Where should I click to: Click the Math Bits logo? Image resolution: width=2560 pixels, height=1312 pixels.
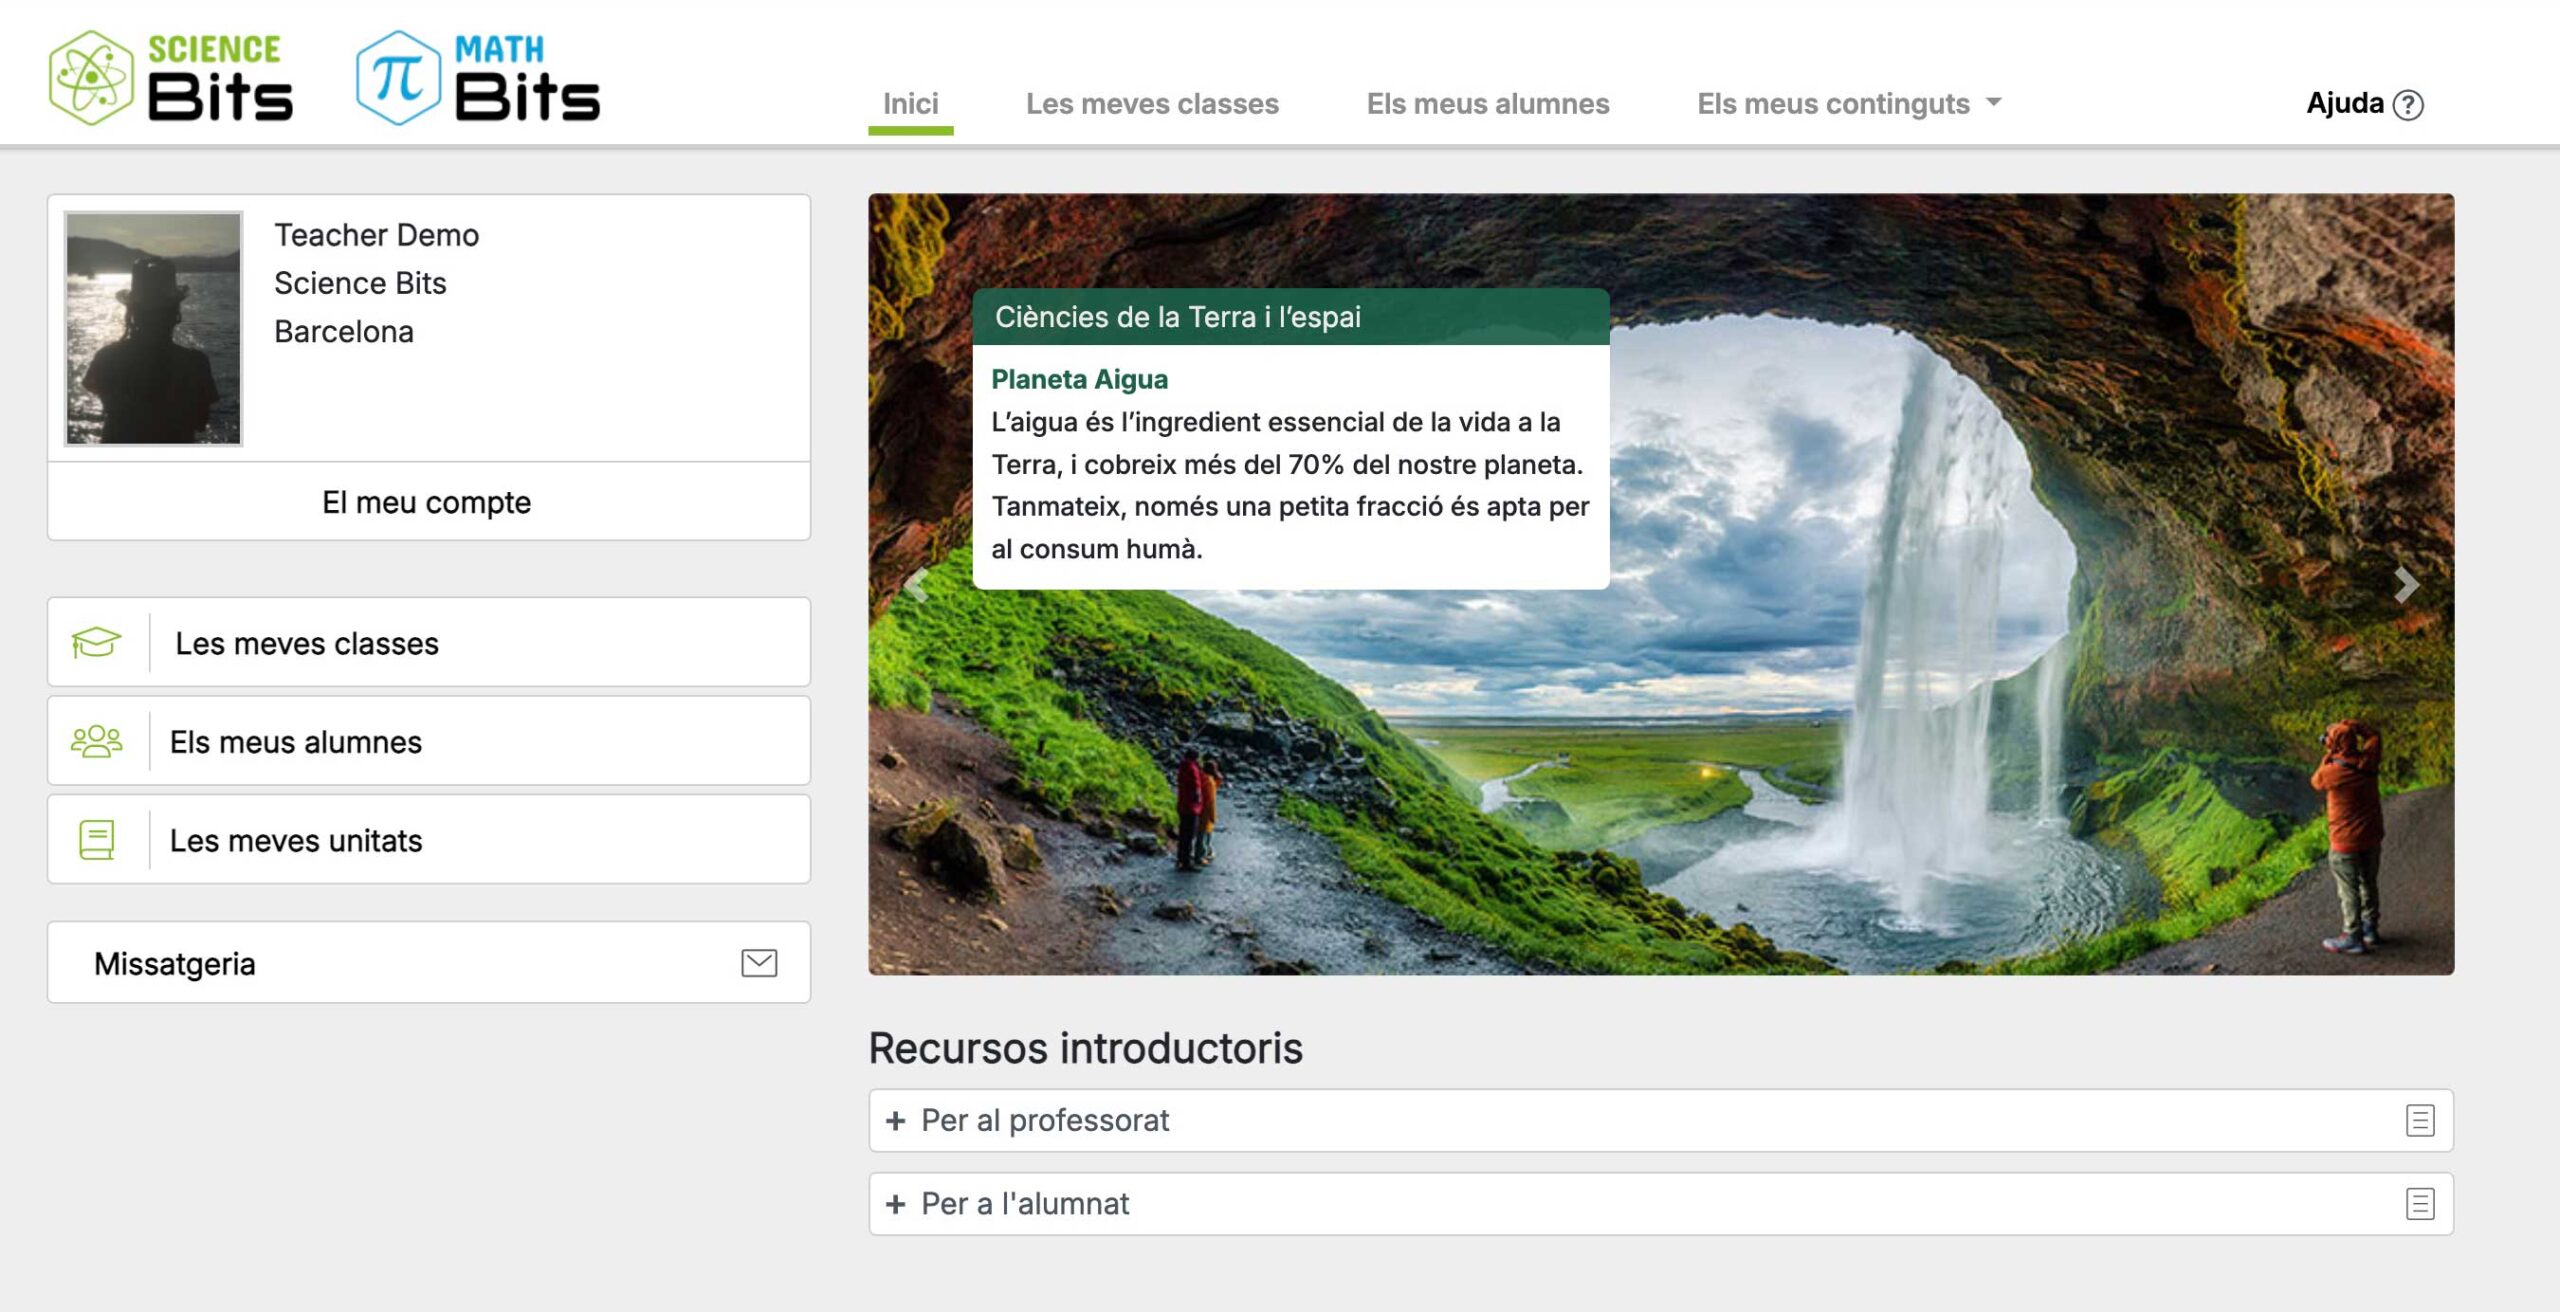point(478,78)
